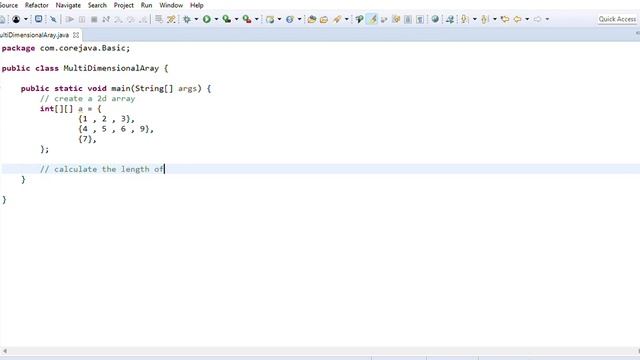The image size is (640, 360).
Task: Toggle the second page-shaped toolbar icon before the globe
Action: point(420,19)
